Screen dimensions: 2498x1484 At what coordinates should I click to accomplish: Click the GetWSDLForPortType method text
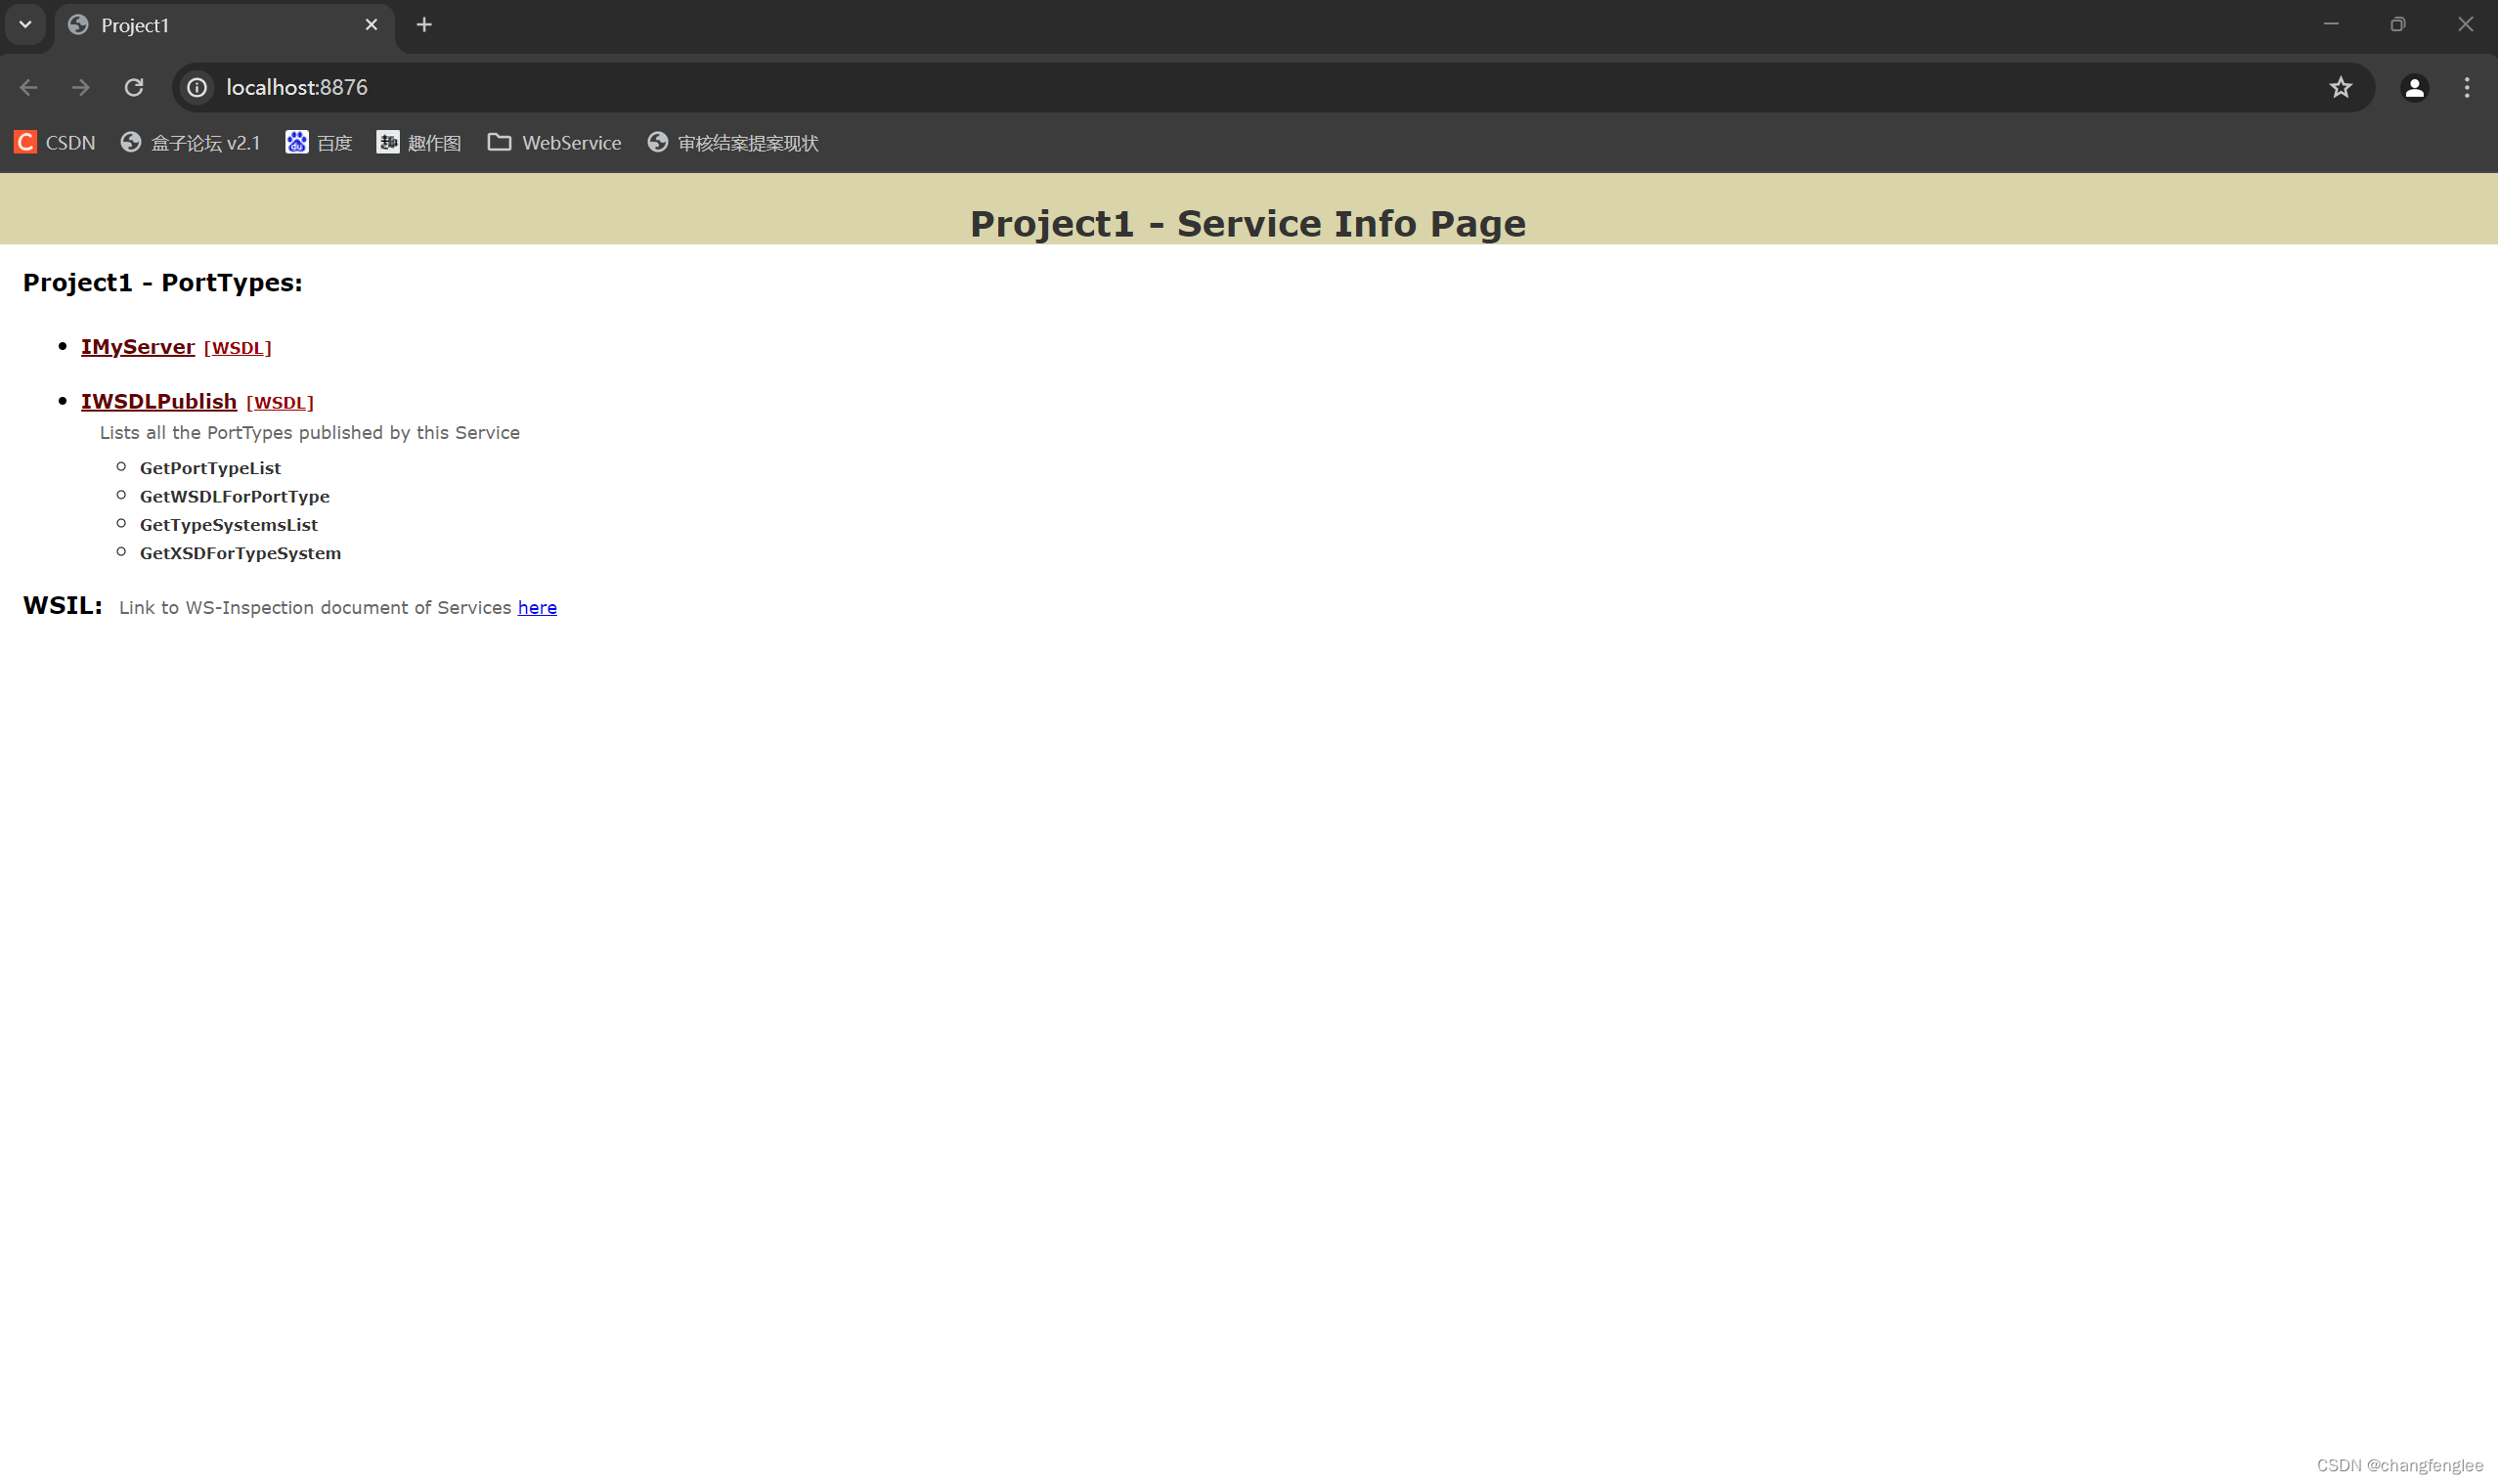[x=234, y=496]
